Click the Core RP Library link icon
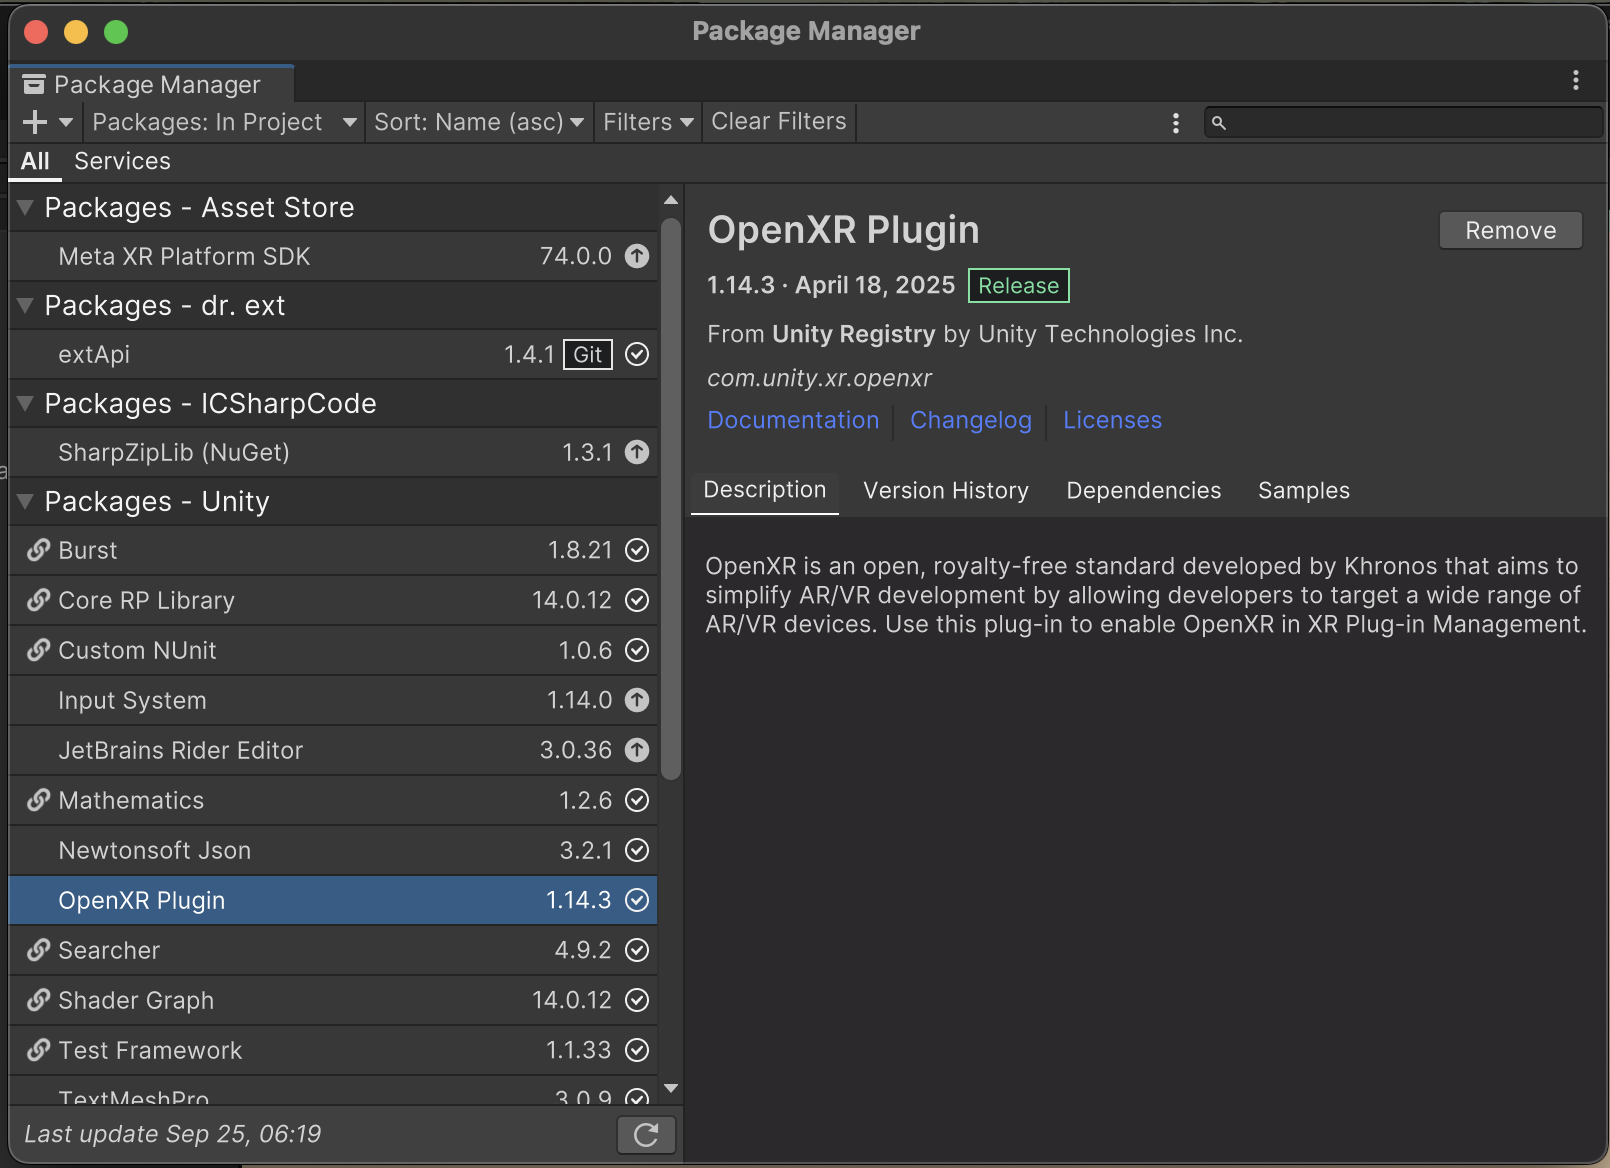Screen dimensions: 1610x1168 (x=38, y=600)
